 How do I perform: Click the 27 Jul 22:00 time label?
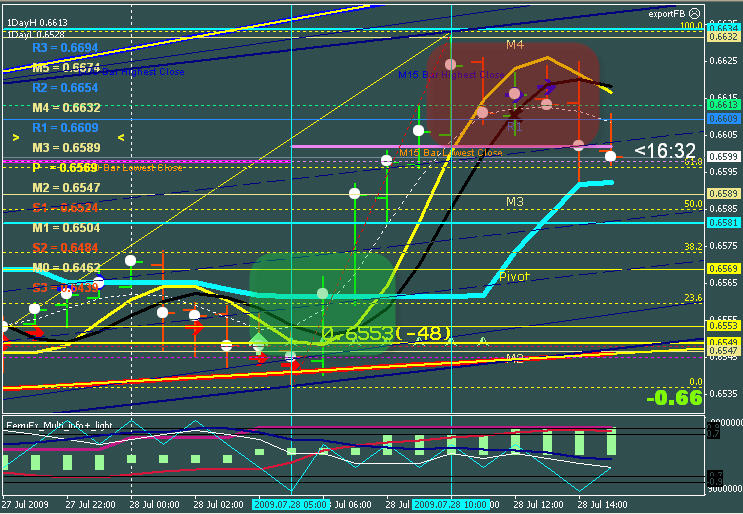90,505
